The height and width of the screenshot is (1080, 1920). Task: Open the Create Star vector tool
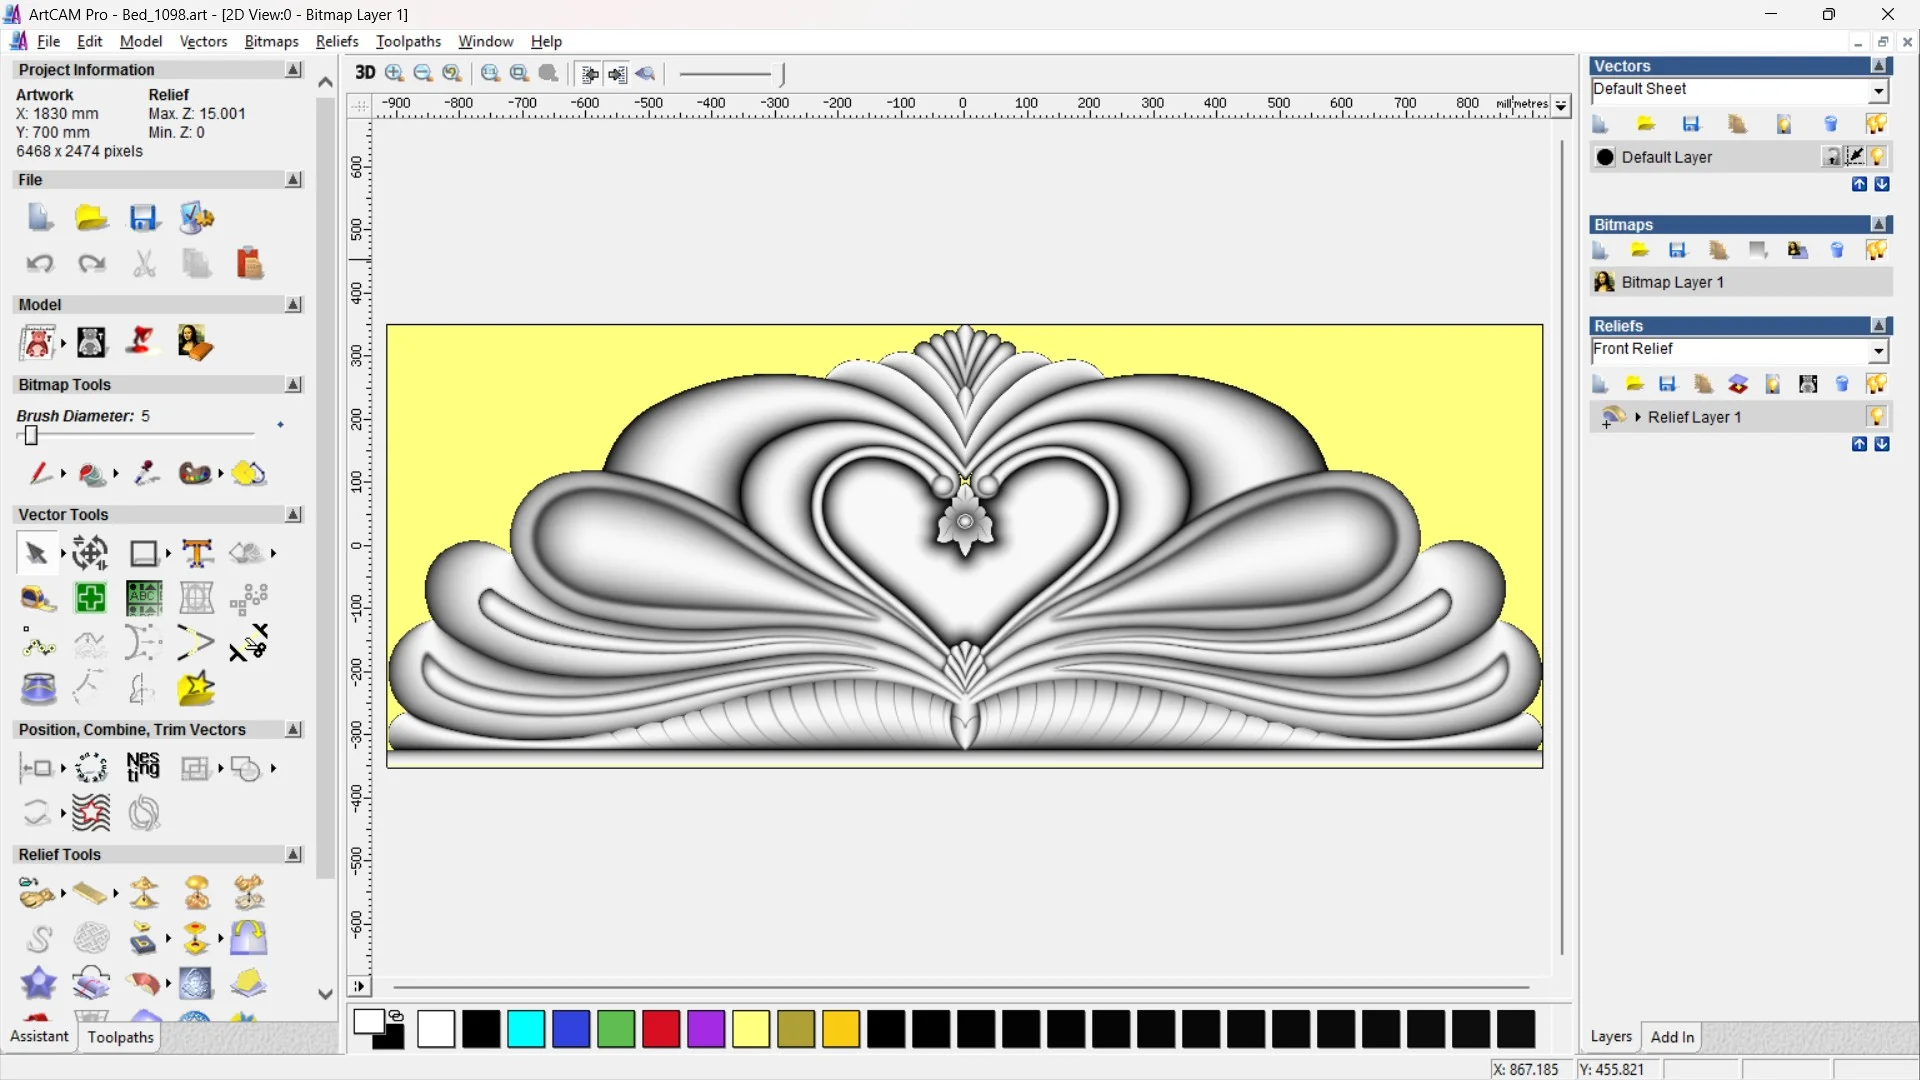pyautogui.click(x=196, y=689)
